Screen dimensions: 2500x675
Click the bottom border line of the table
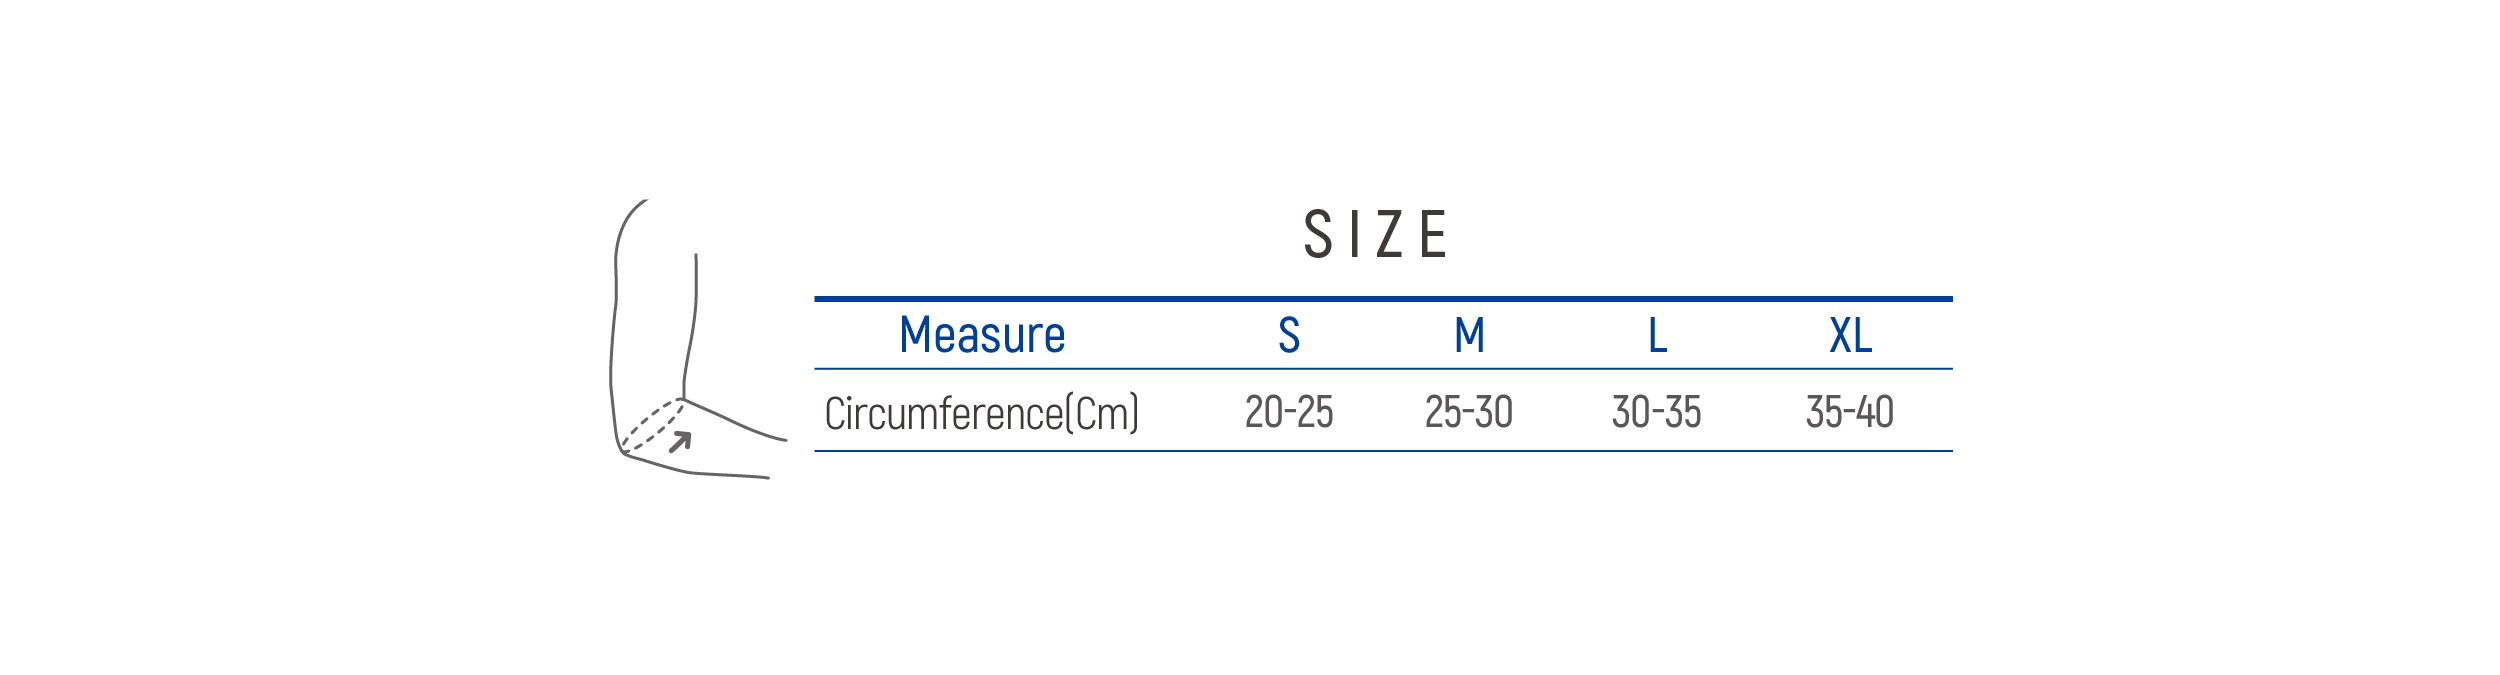[1383, 451]
